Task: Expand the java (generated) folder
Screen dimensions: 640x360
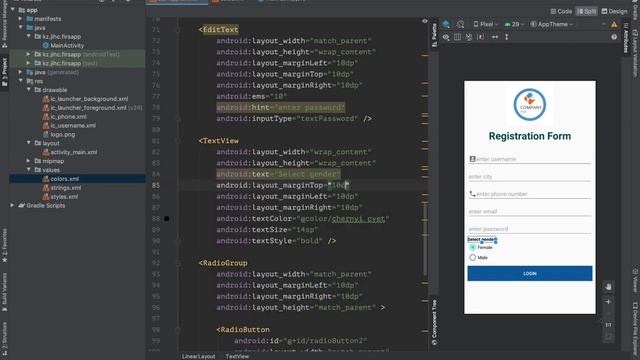Action: (x=20, y=72)
